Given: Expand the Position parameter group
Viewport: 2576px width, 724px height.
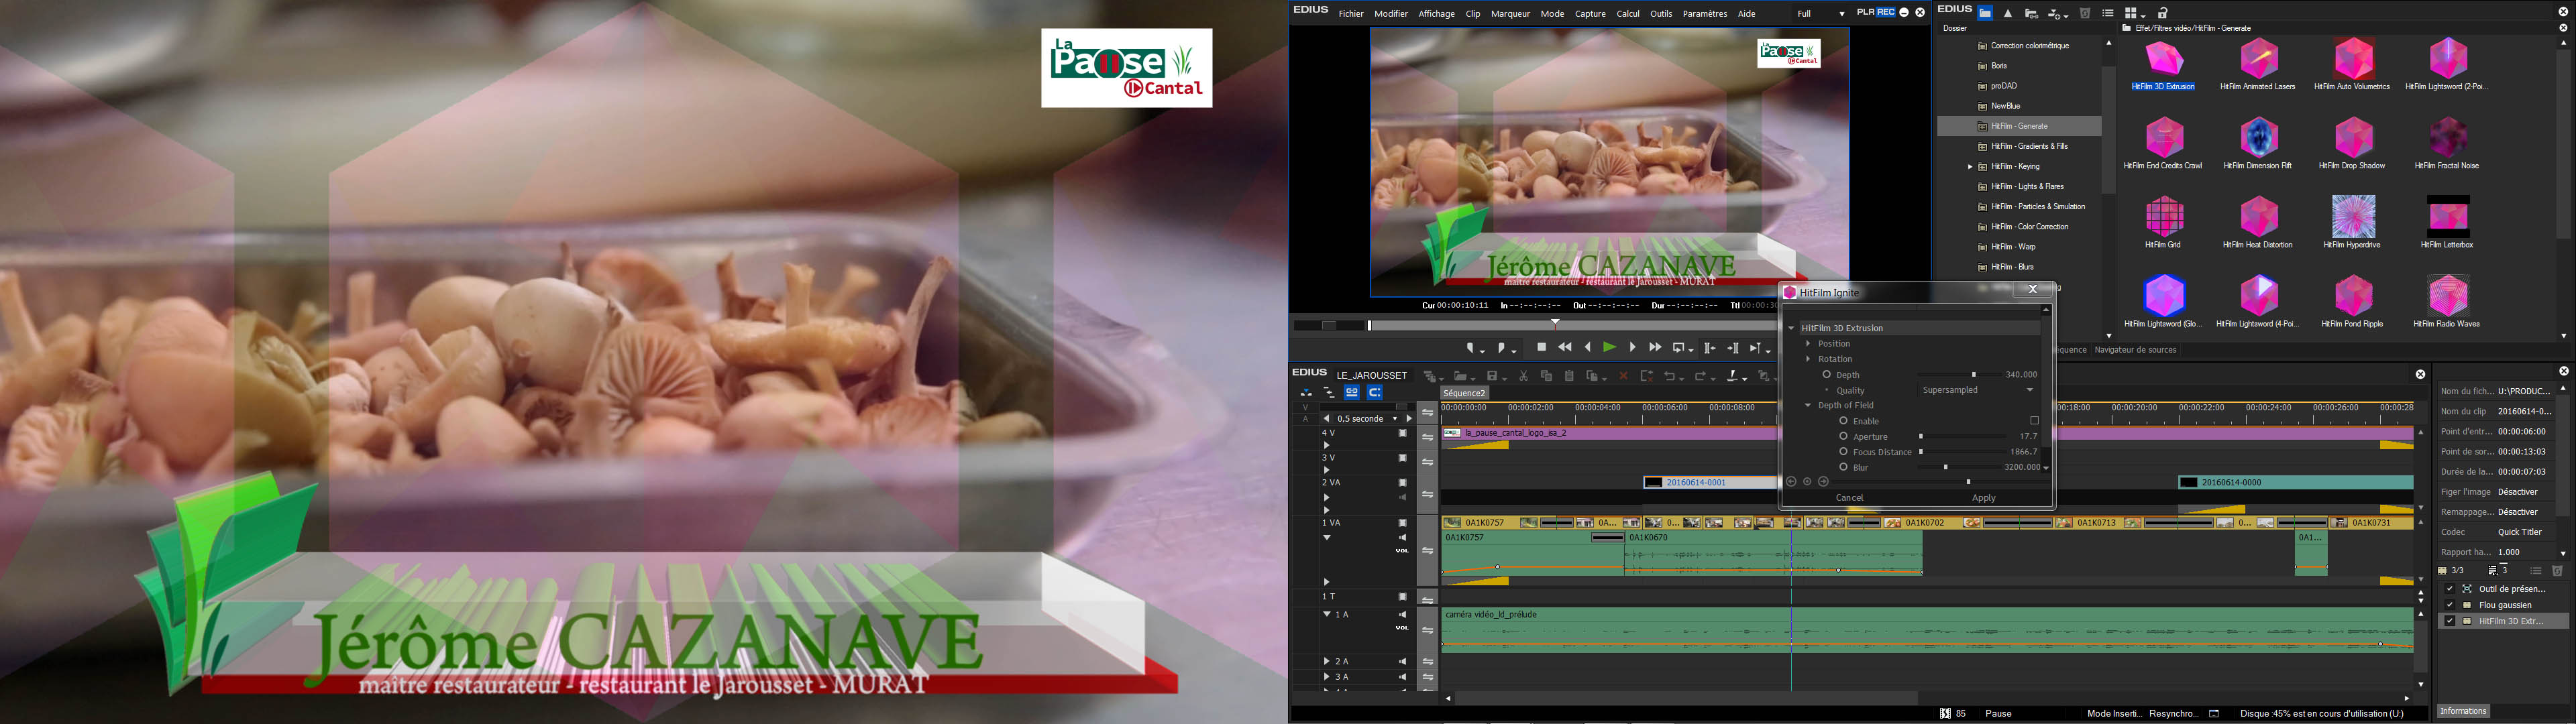Looking at the screenshot, I should (1808, 343).
